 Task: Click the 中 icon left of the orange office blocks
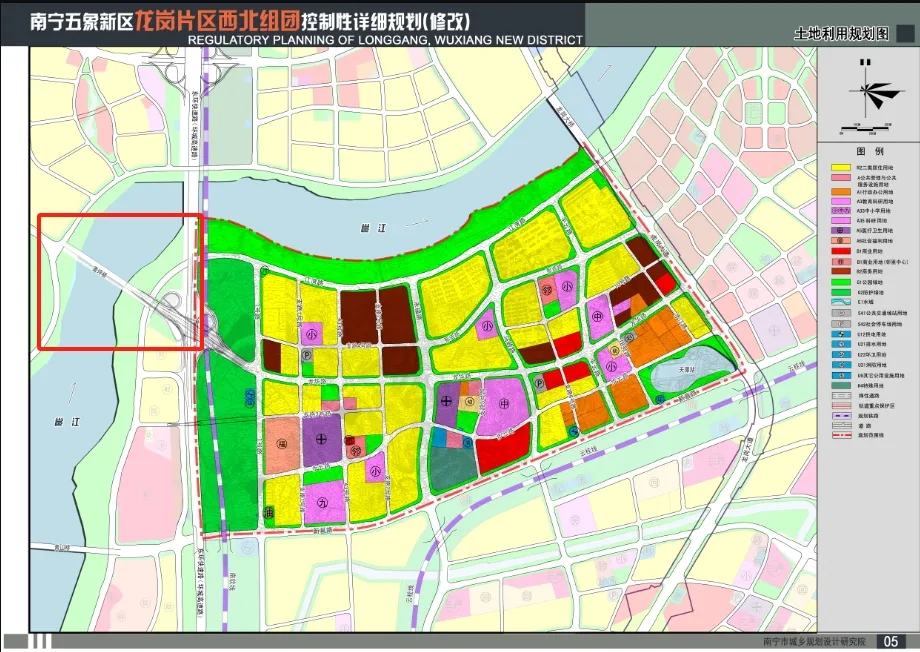[597, 317]
